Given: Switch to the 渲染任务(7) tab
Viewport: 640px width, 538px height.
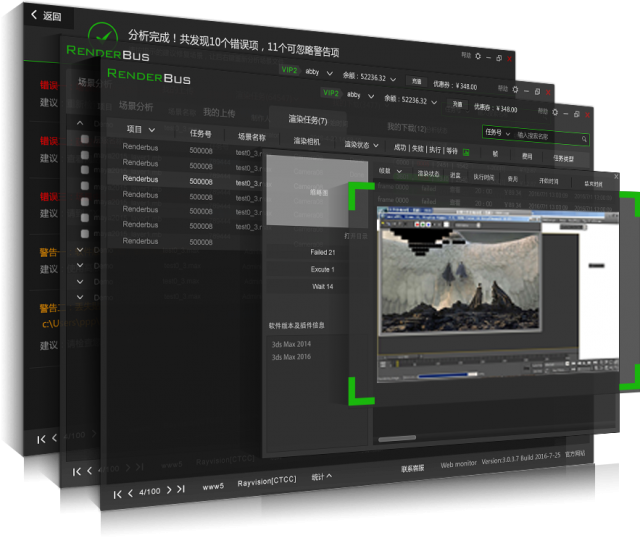Looking at the screenshot, I should click(308, 120).
